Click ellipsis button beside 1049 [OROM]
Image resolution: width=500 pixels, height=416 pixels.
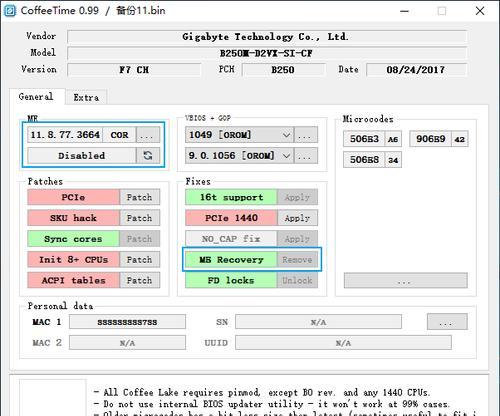(306, 135)
